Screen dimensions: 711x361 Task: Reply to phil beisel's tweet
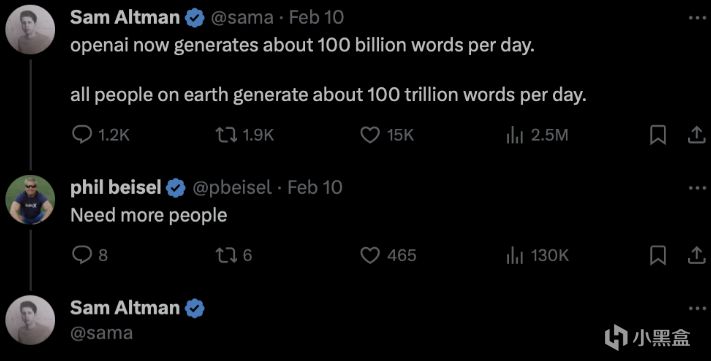[x=90, y=255]
